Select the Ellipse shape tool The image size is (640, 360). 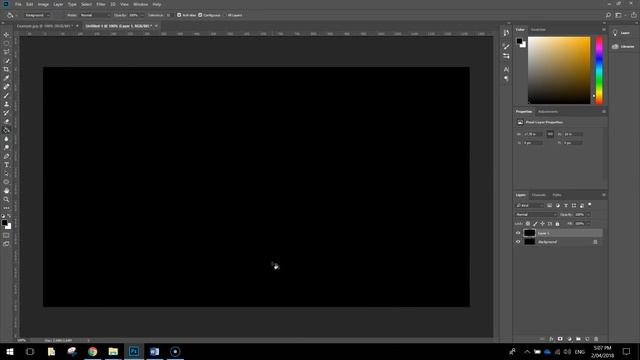tap(6, 182)
